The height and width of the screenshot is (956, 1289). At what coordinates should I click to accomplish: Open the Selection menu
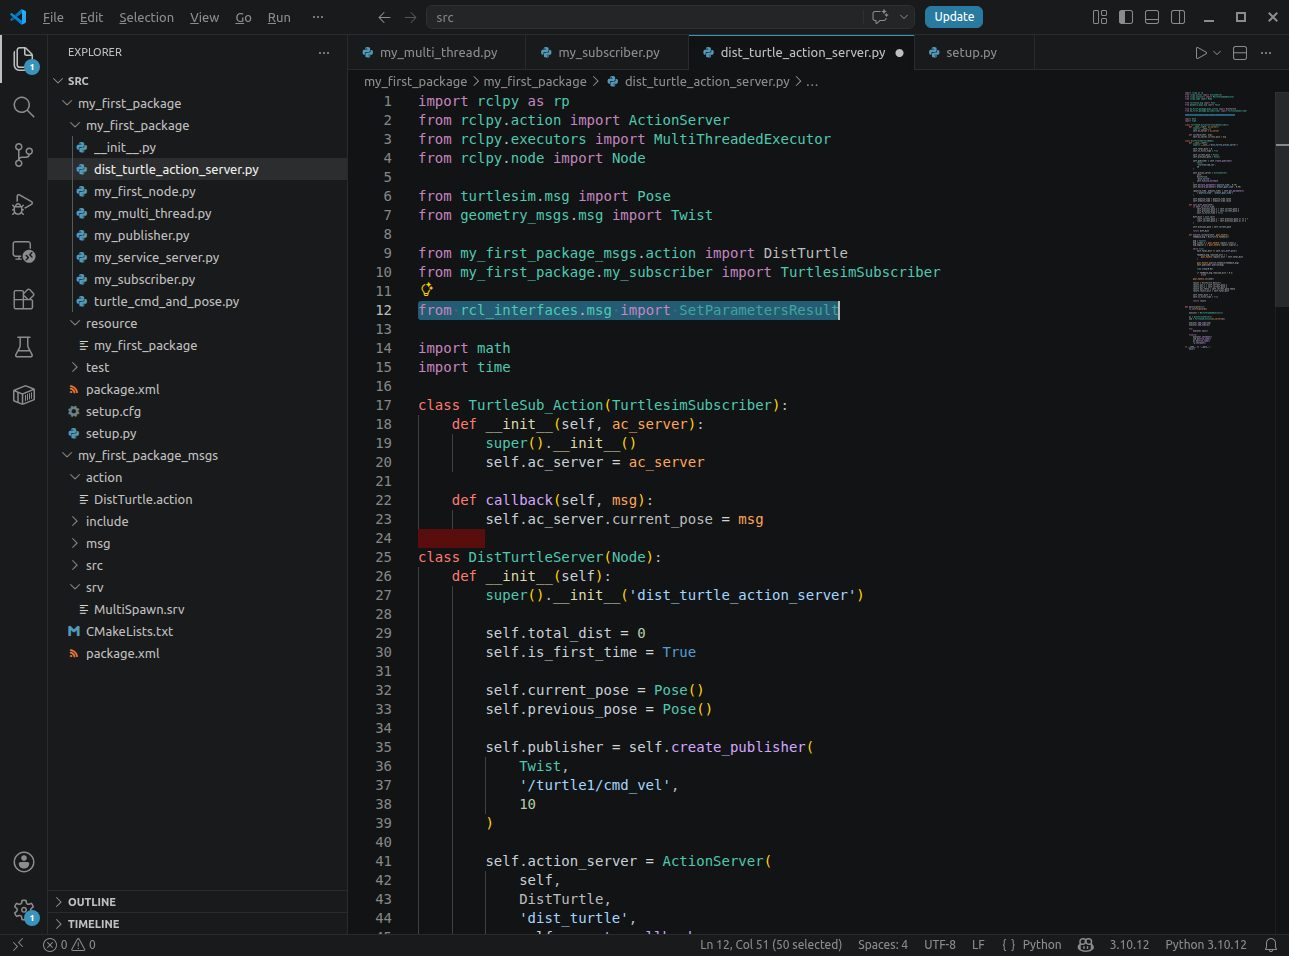click(146, 17)
